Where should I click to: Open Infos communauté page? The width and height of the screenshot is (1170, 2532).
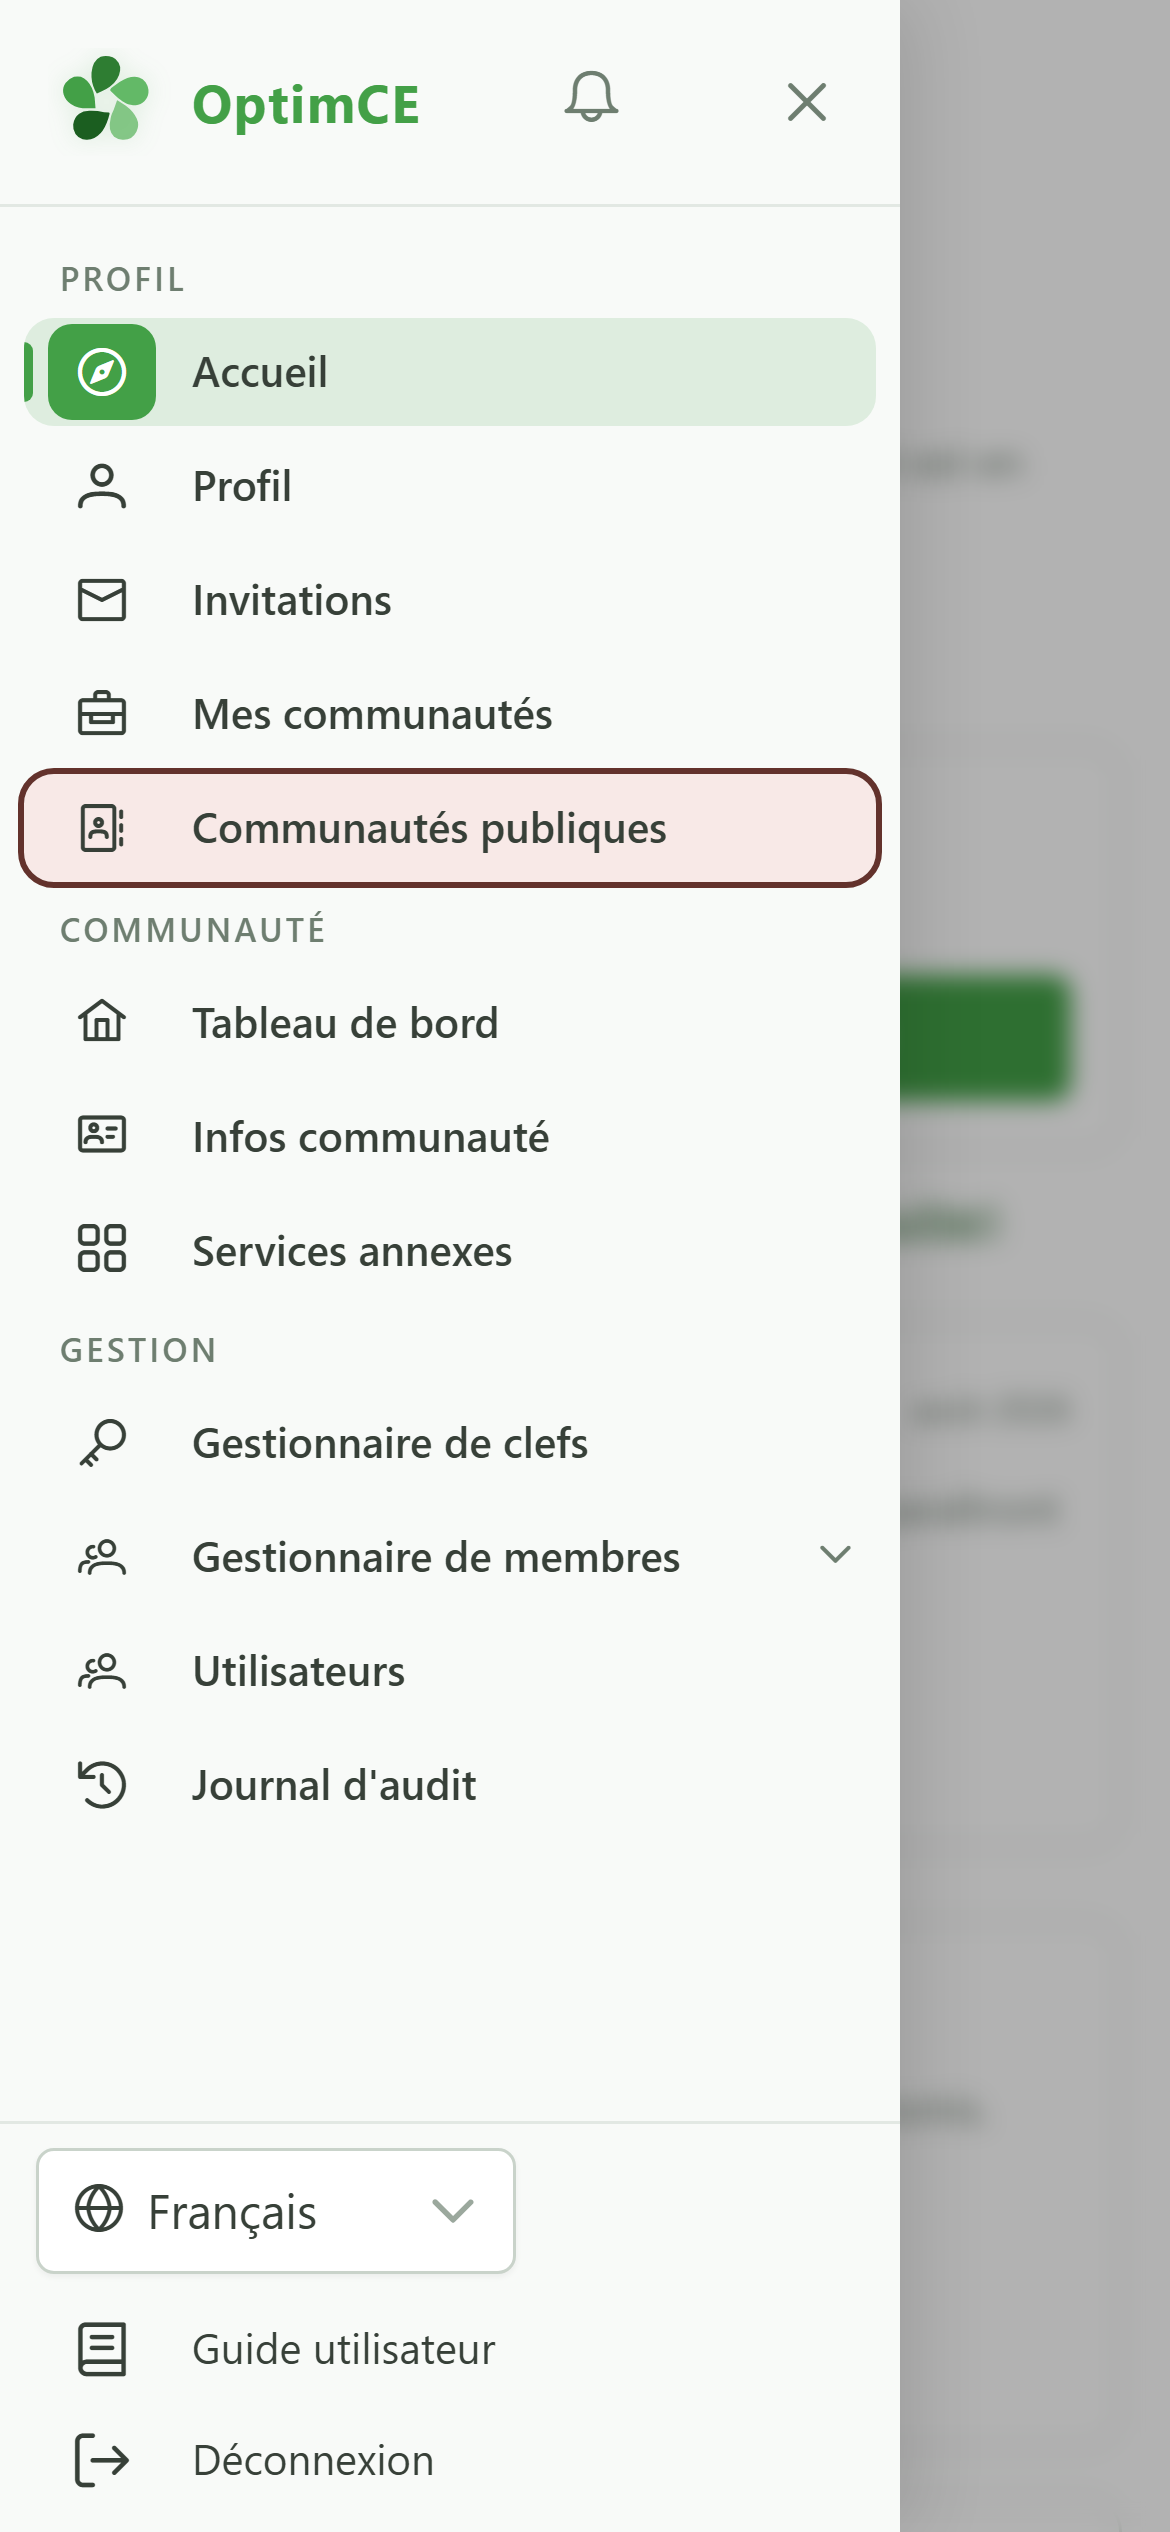click(x=450, y=1137)
